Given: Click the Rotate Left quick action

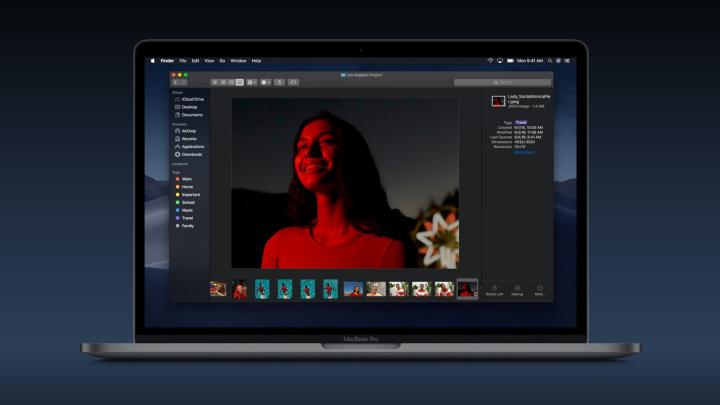Looking at the screenshot, I should (495, 290).
